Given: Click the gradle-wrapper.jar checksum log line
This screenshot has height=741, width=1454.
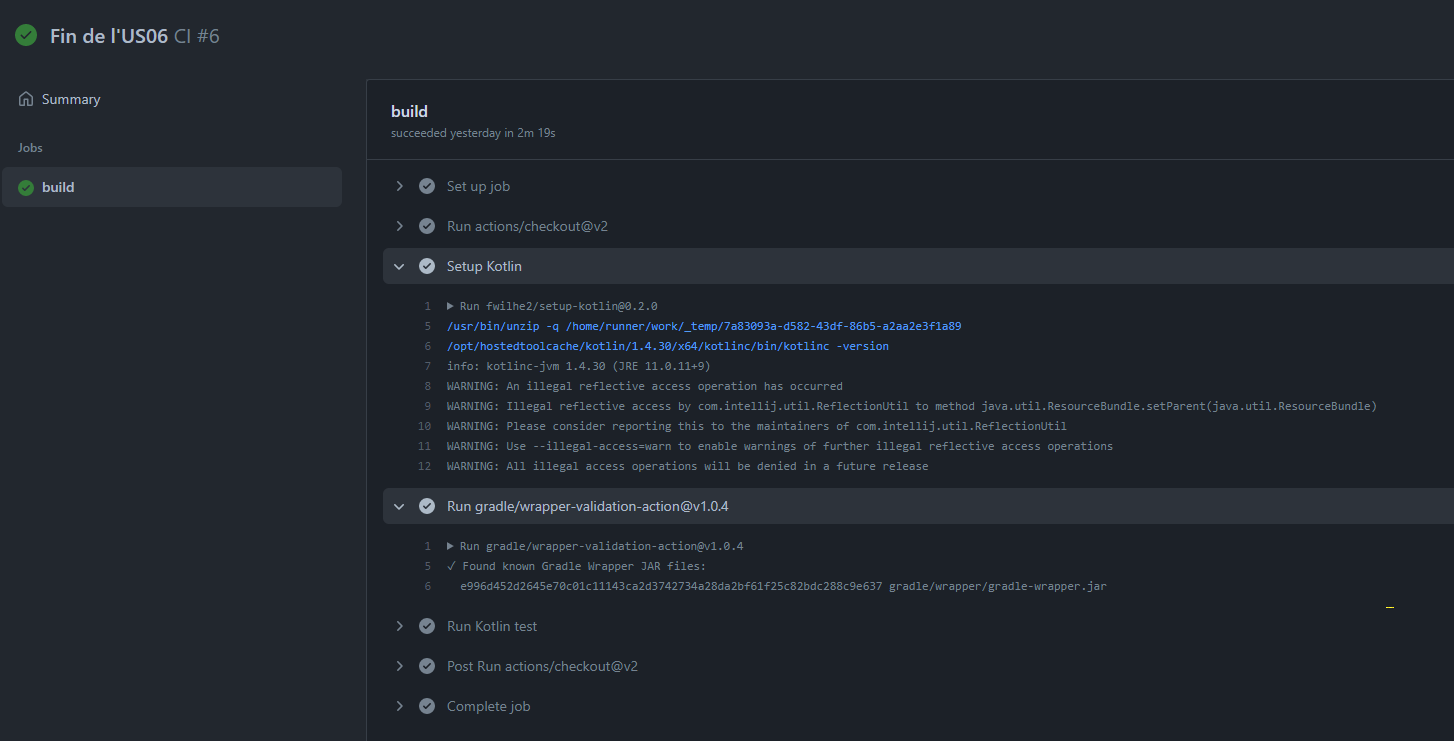Looking at the screenshot, I should point(783,586).
